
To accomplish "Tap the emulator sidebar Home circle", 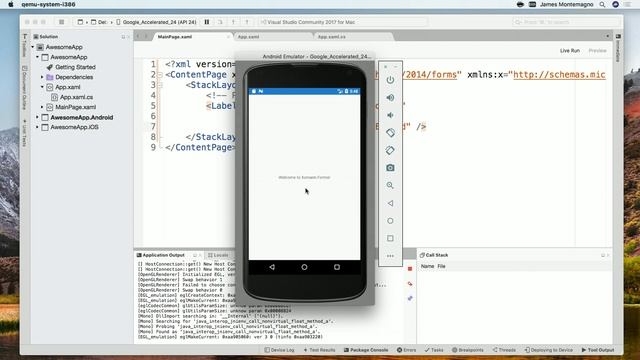I will [390, 221].
